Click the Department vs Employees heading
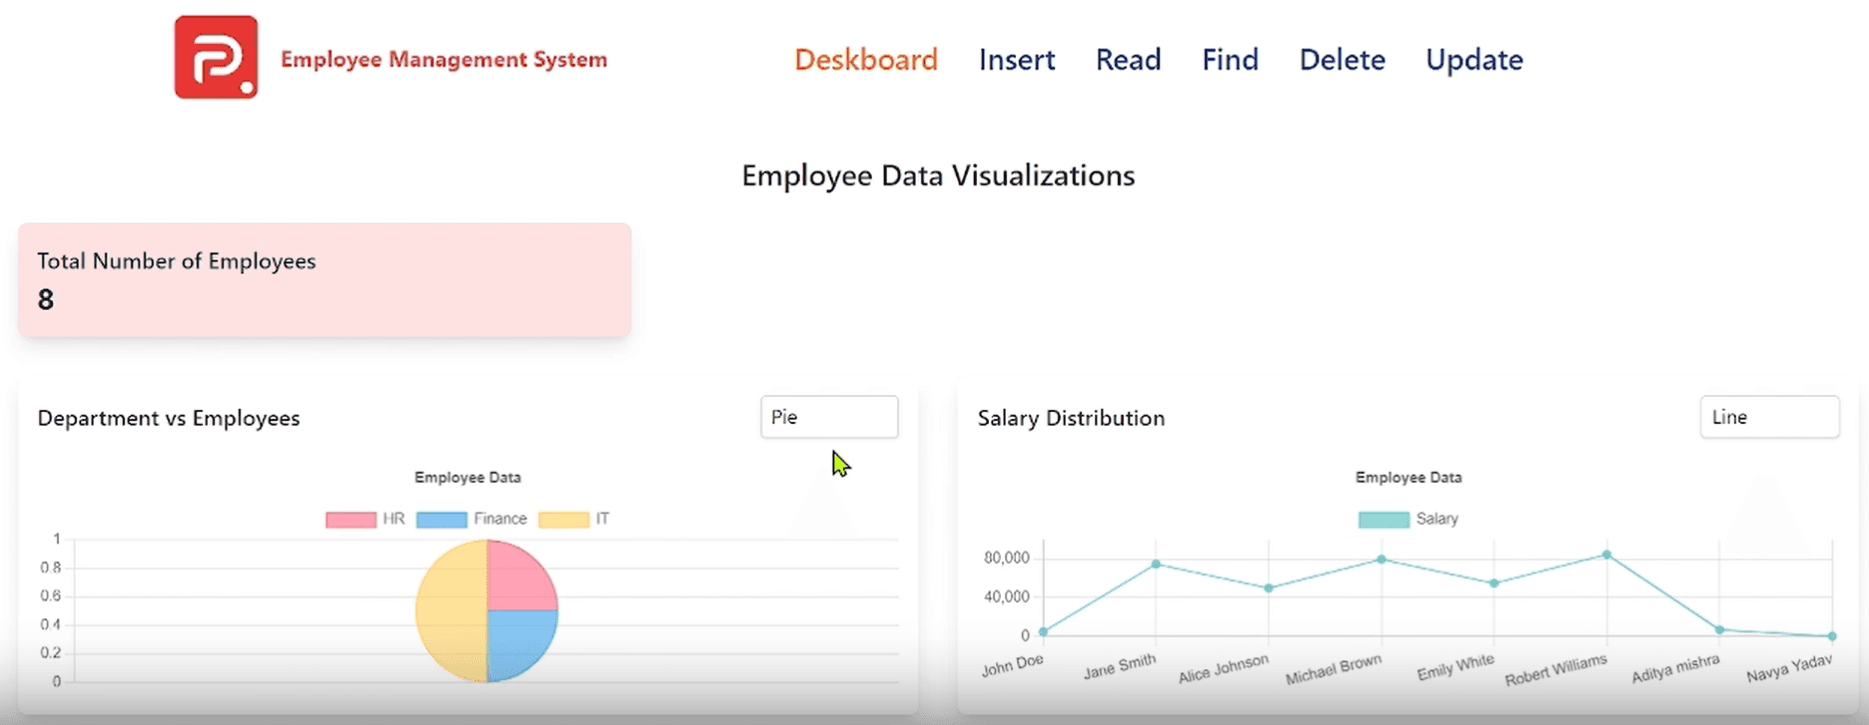 (169, 418)
